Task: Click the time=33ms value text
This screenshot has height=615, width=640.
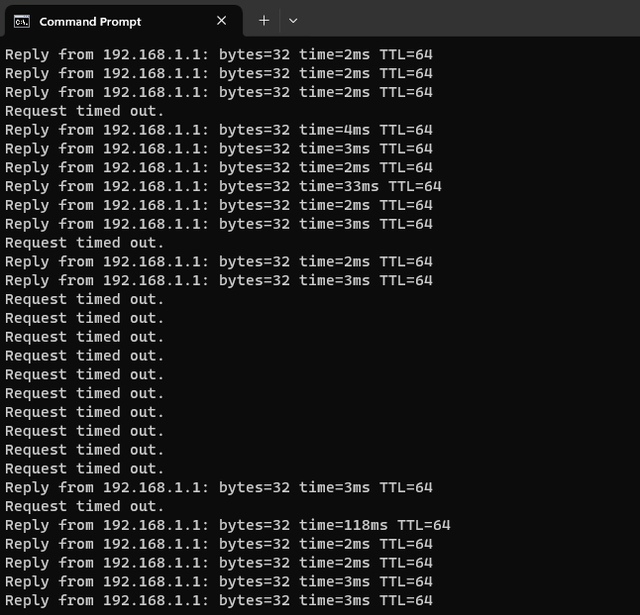Action: point(339,186)
